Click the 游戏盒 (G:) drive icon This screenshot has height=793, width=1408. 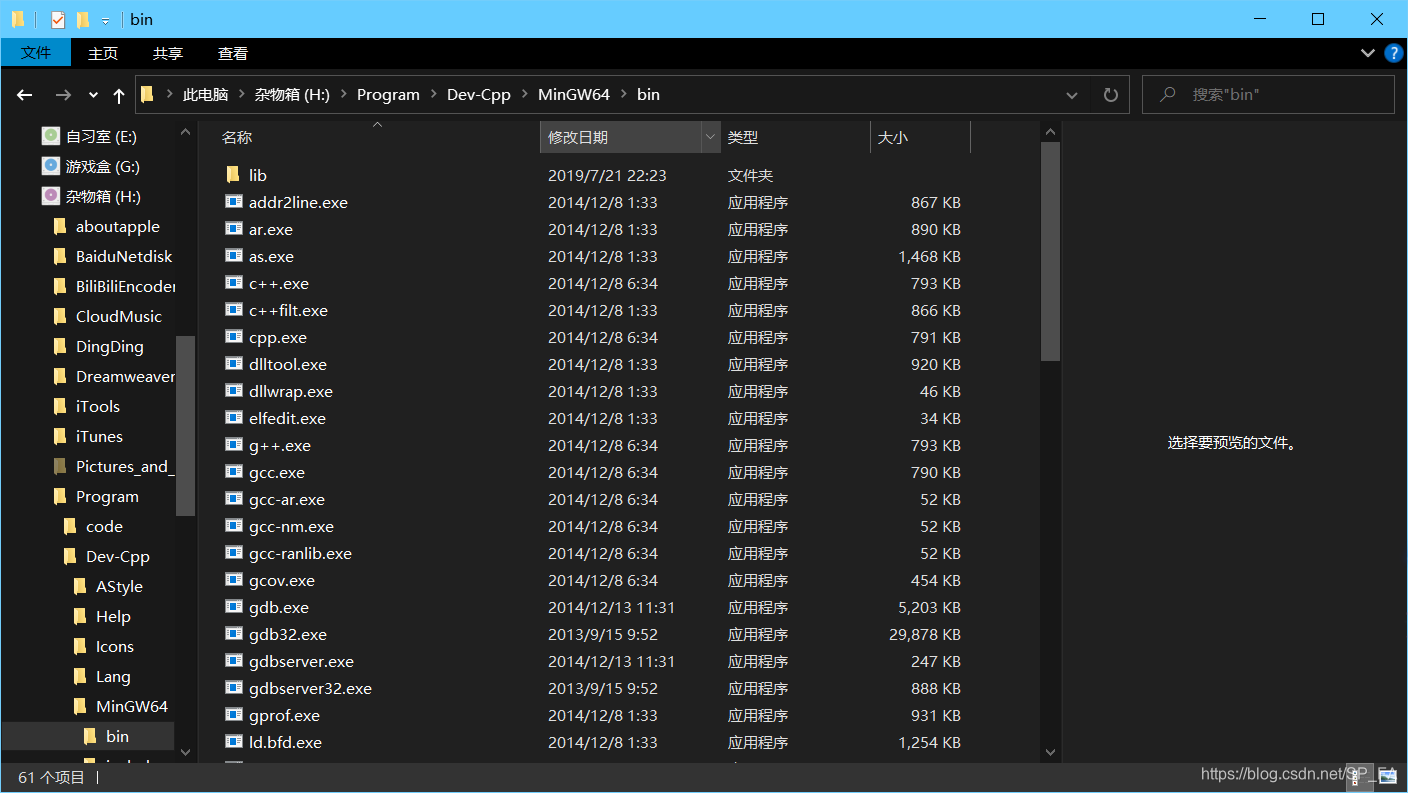click(50, 166)
